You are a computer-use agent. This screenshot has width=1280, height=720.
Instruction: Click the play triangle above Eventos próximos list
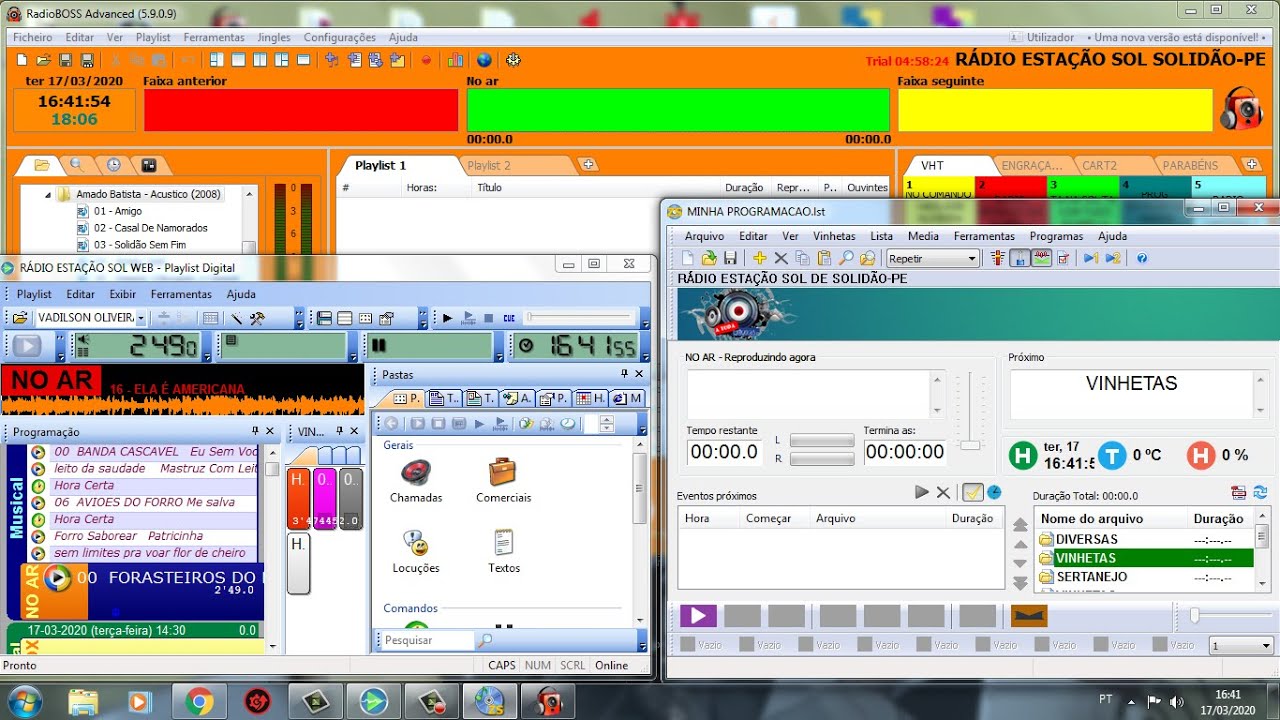click(x=922, y=492)
